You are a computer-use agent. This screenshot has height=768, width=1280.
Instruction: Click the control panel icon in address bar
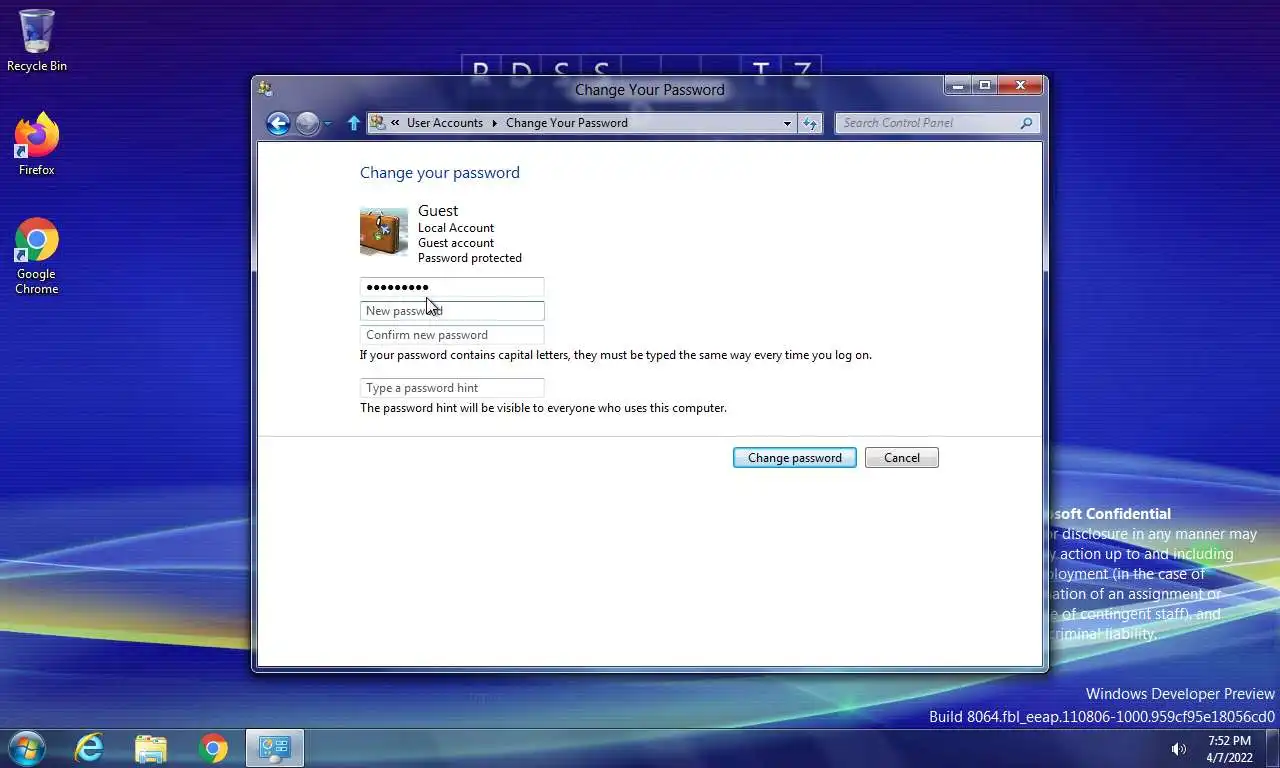(x=377, y=123)
